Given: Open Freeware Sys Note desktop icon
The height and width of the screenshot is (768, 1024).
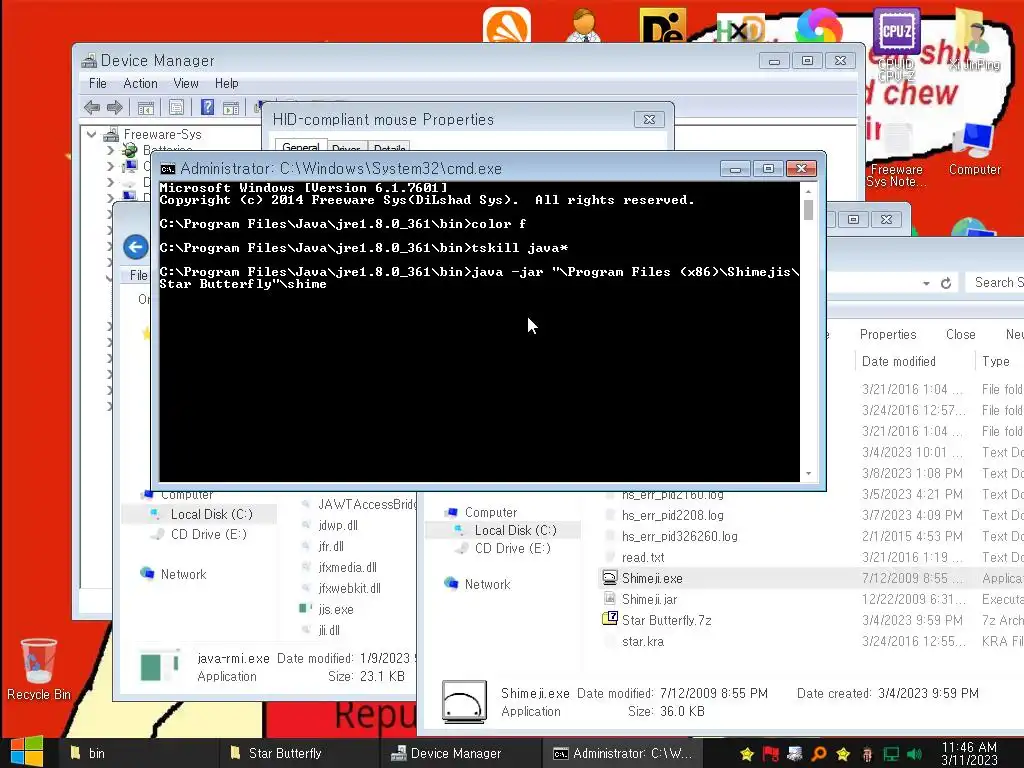Looking at the screenshot, I should pyautogui.click(x=897, y=157).
